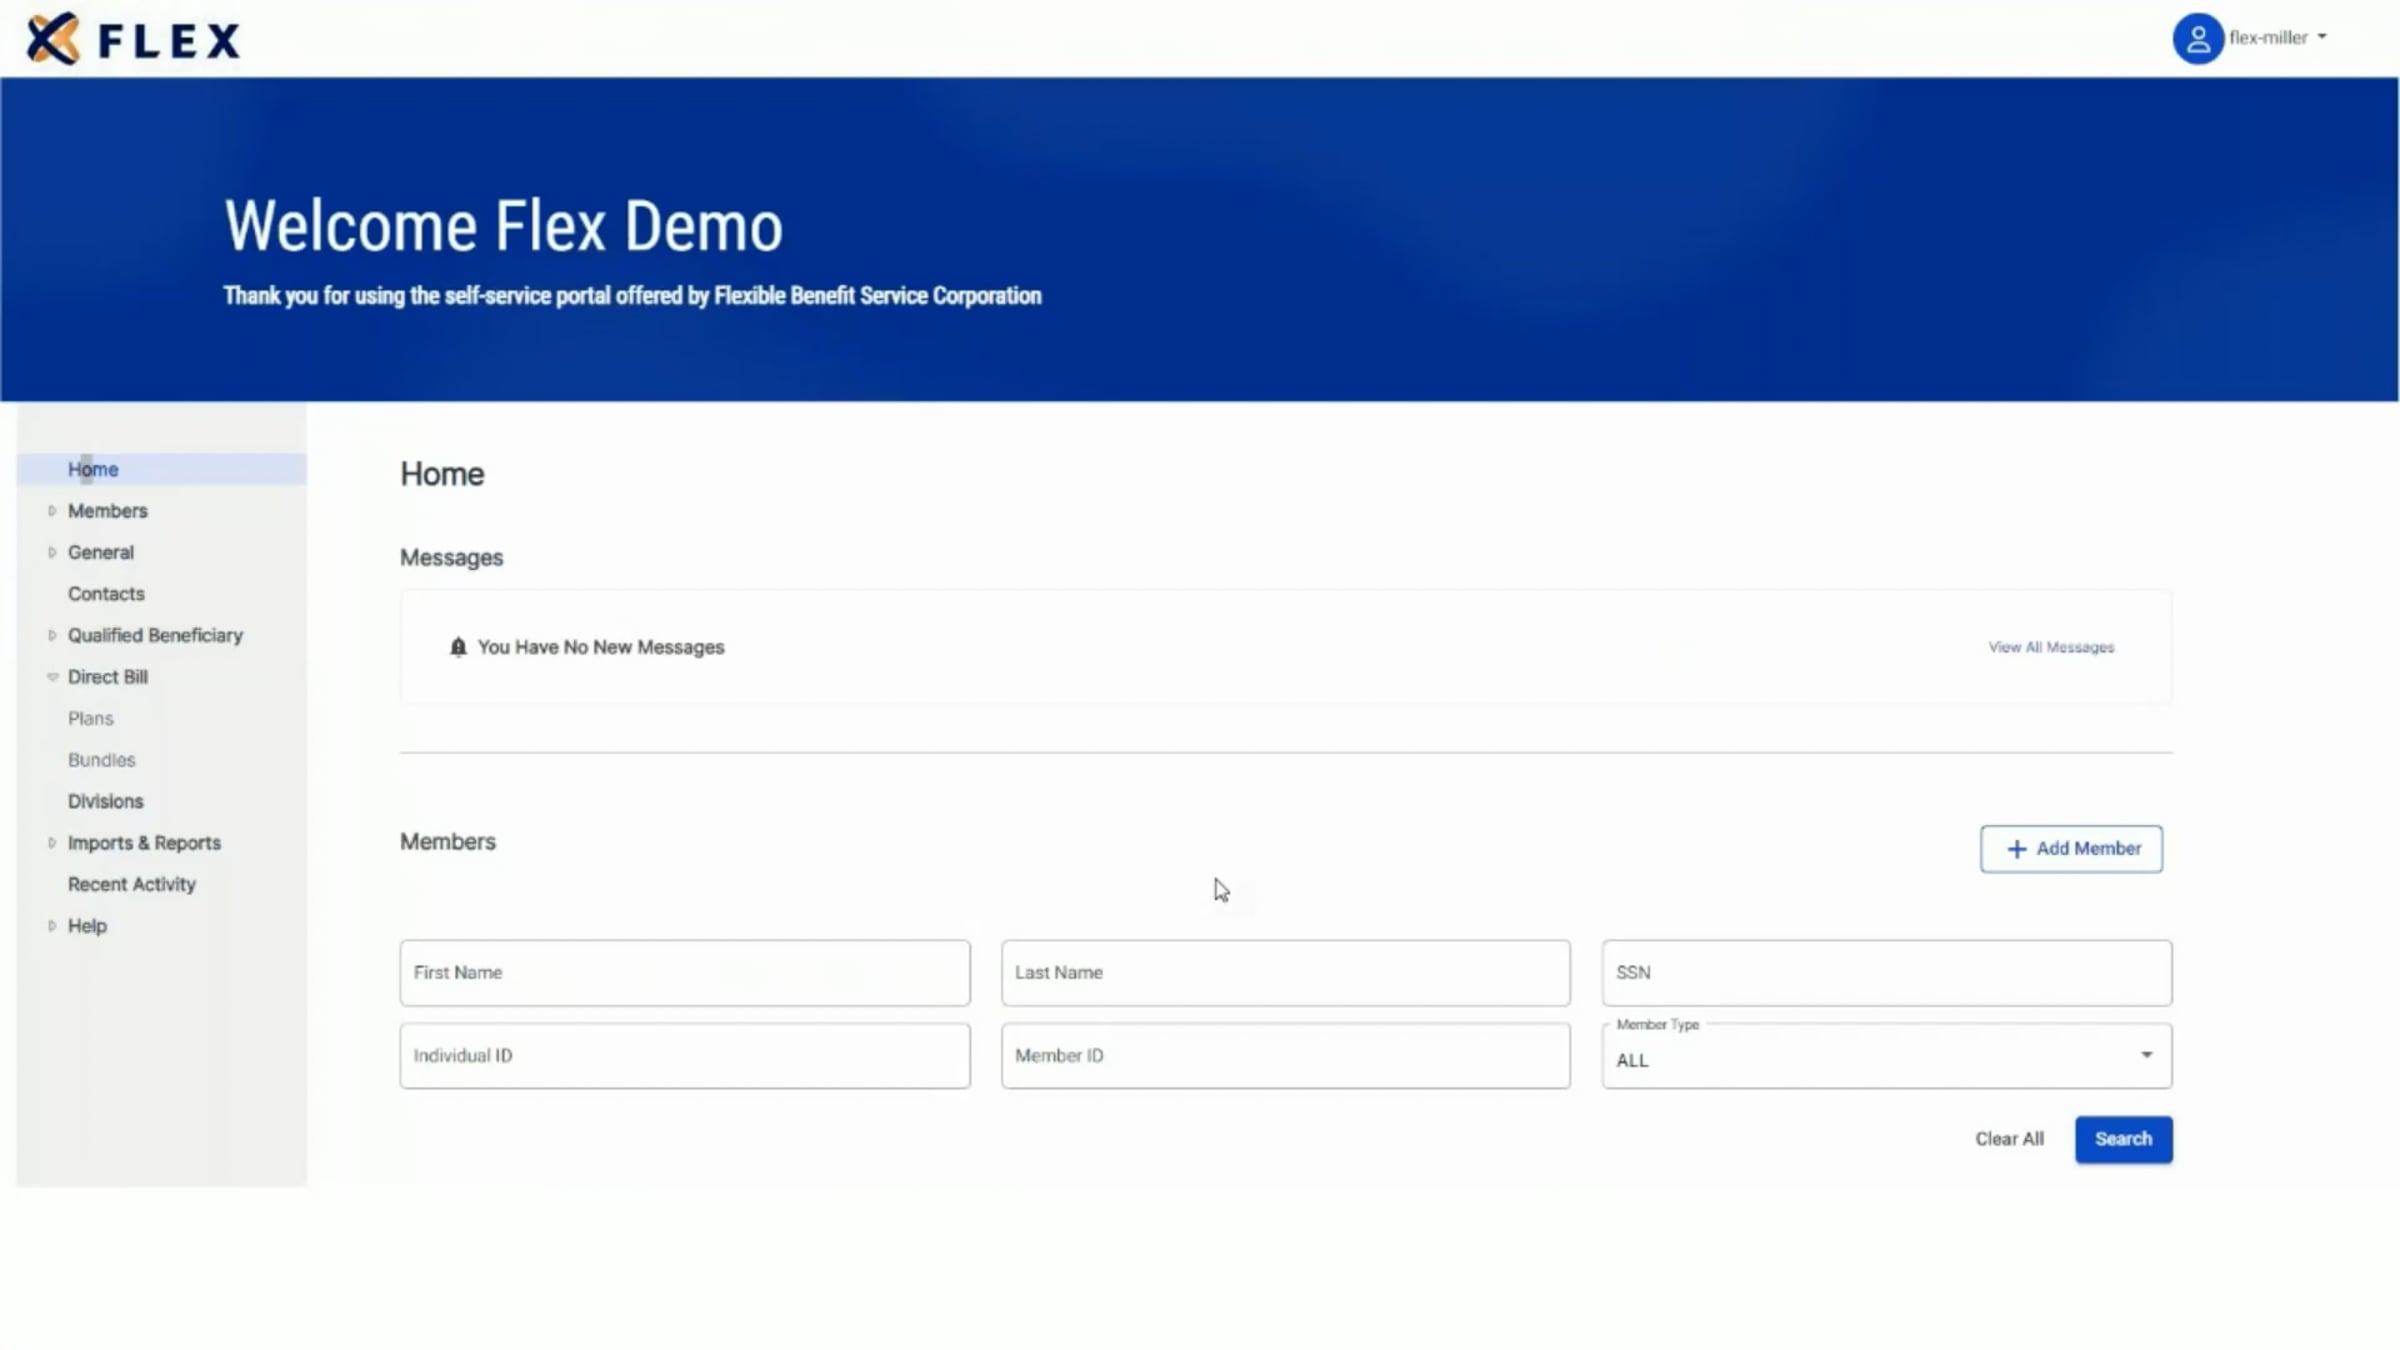
Task: Open Imports & Reports sidebar item
Action: [144, 843]
